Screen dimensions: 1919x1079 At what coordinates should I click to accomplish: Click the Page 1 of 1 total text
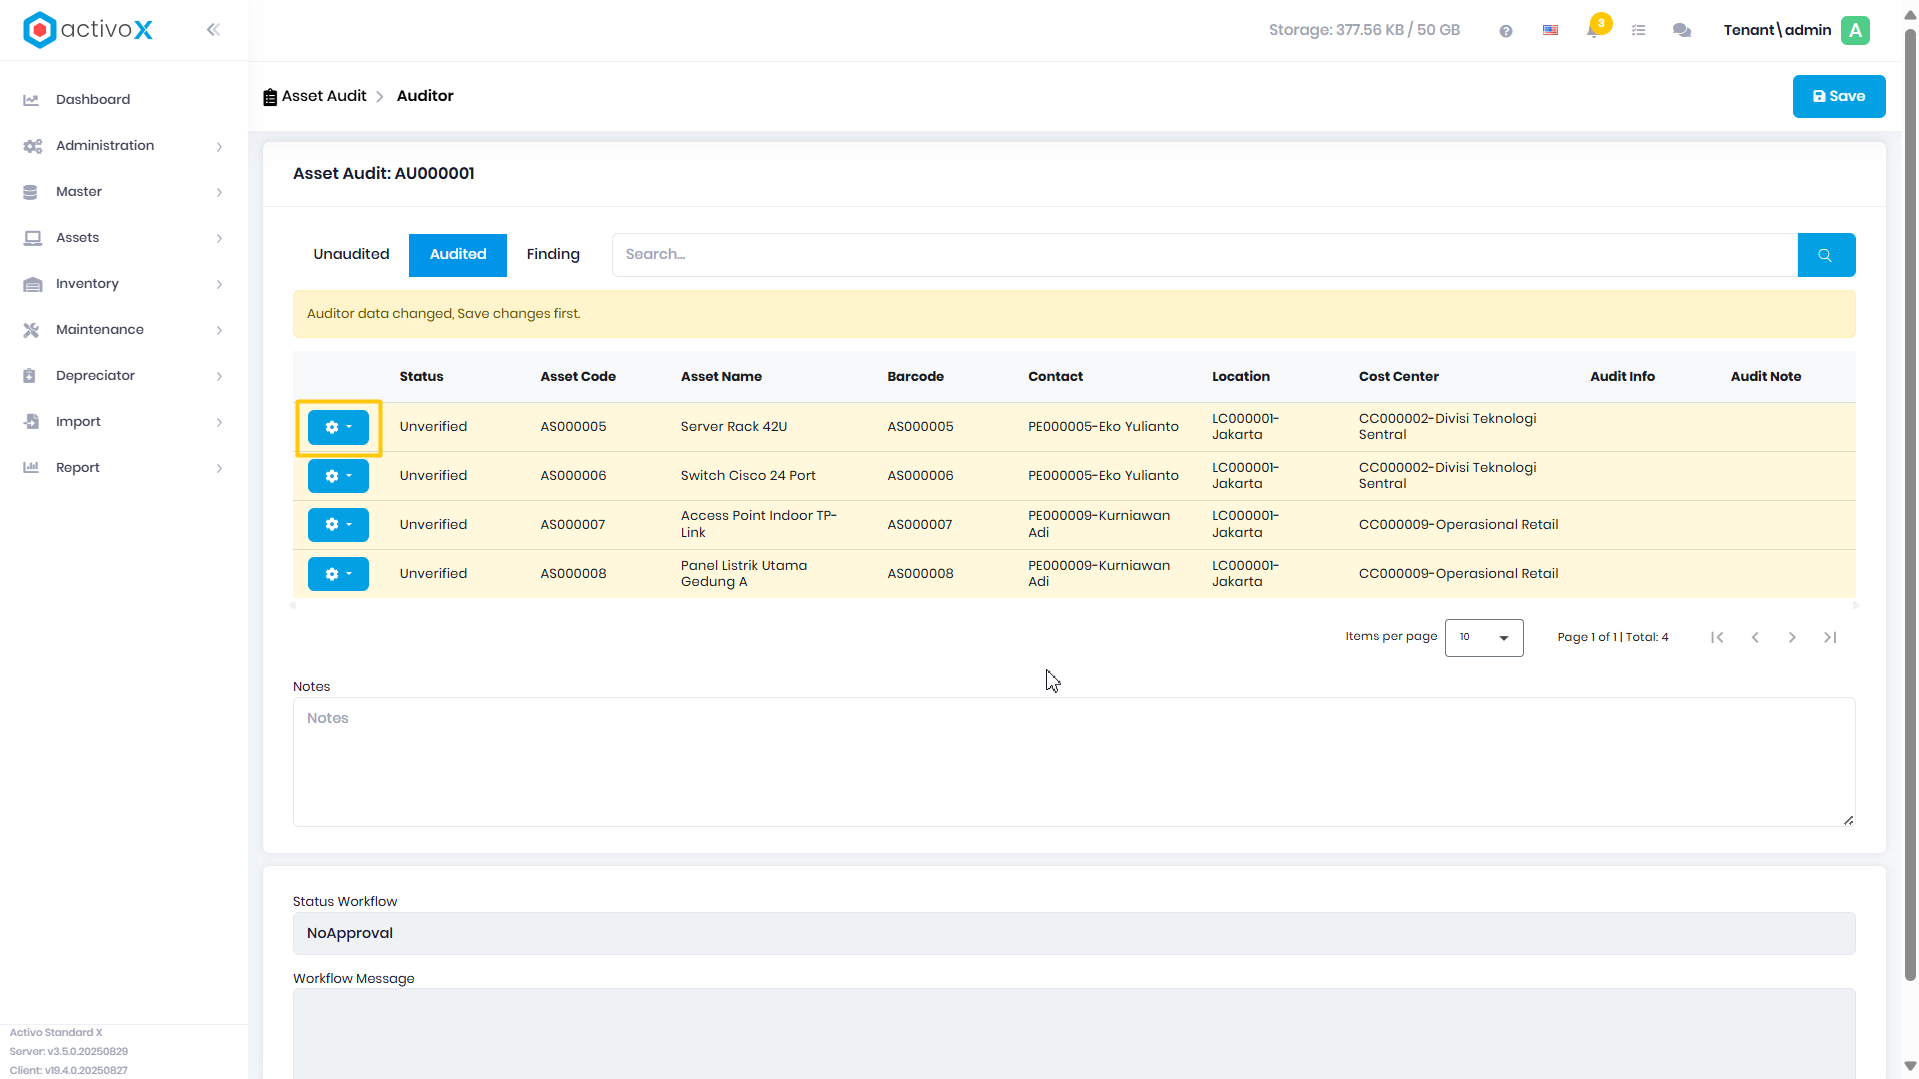tap(1612, 638)
